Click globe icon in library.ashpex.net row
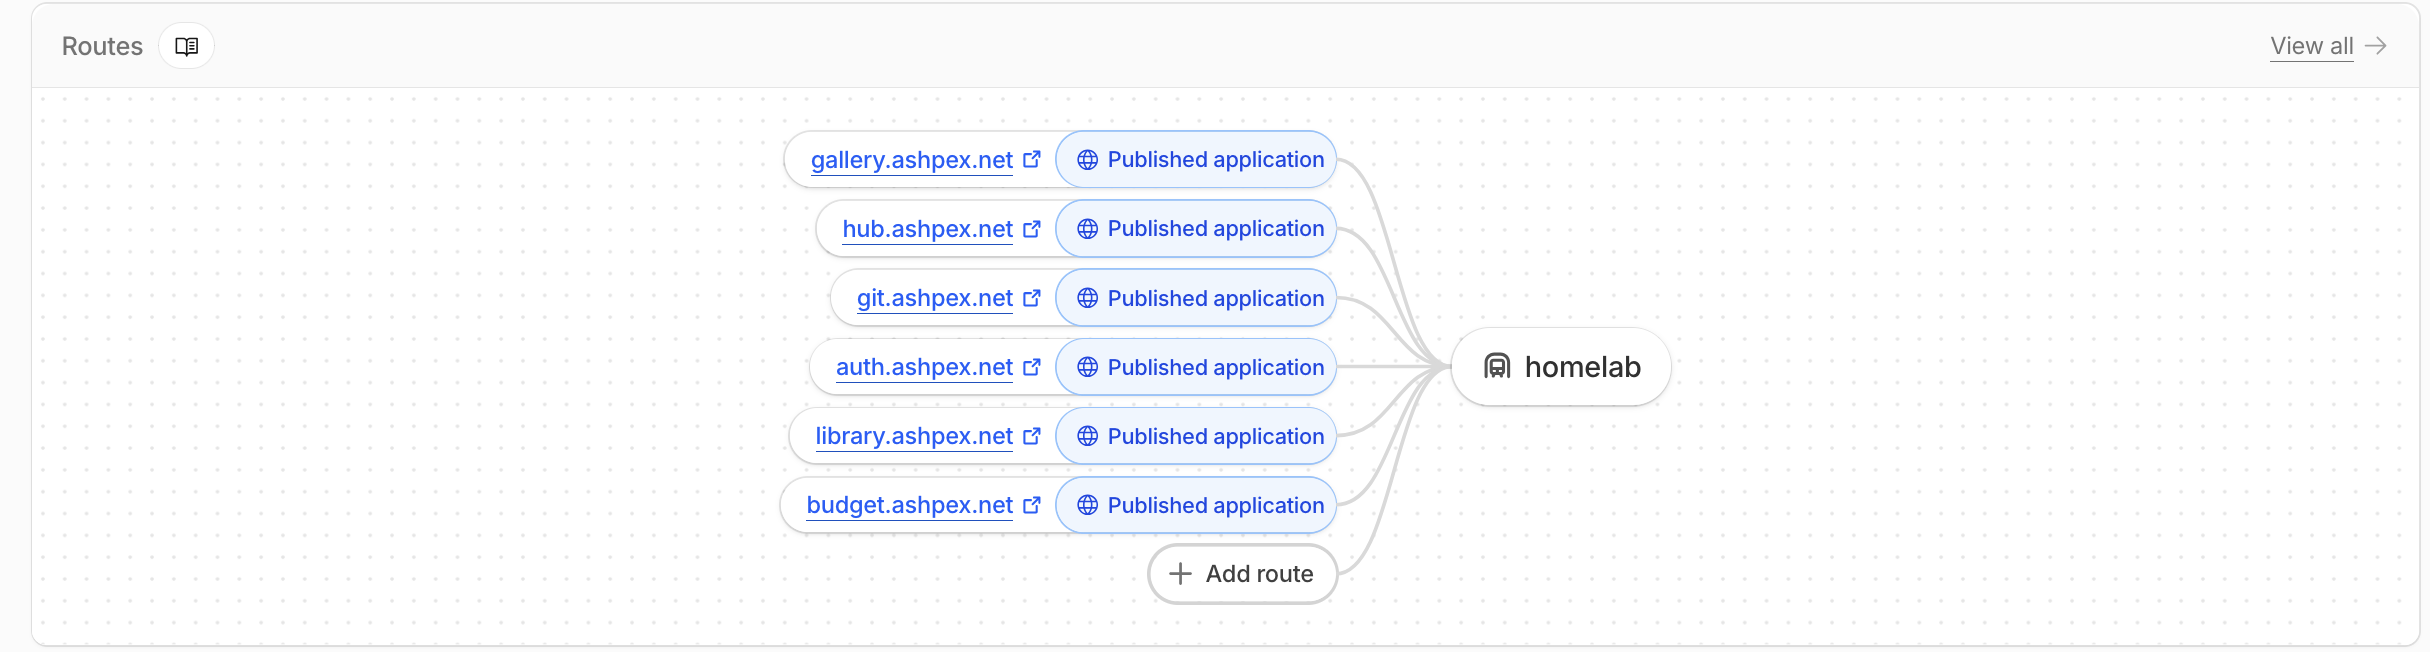 (1087, 436)
